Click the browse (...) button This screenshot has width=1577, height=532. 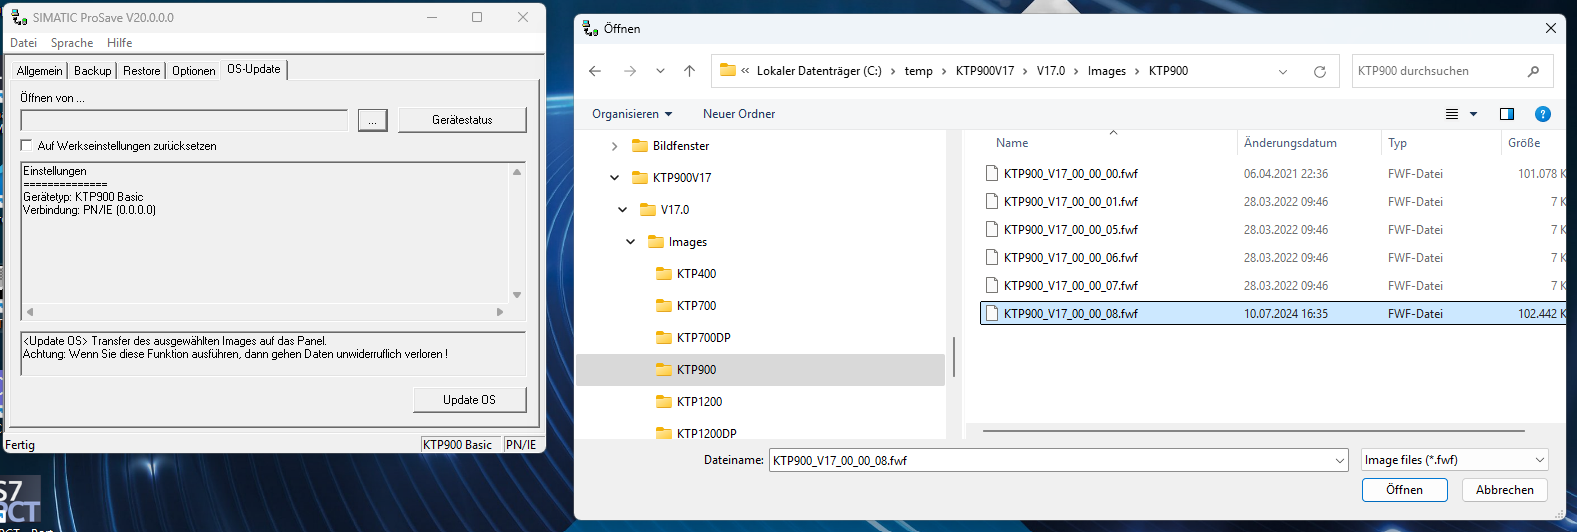click(x=372, y=120)
